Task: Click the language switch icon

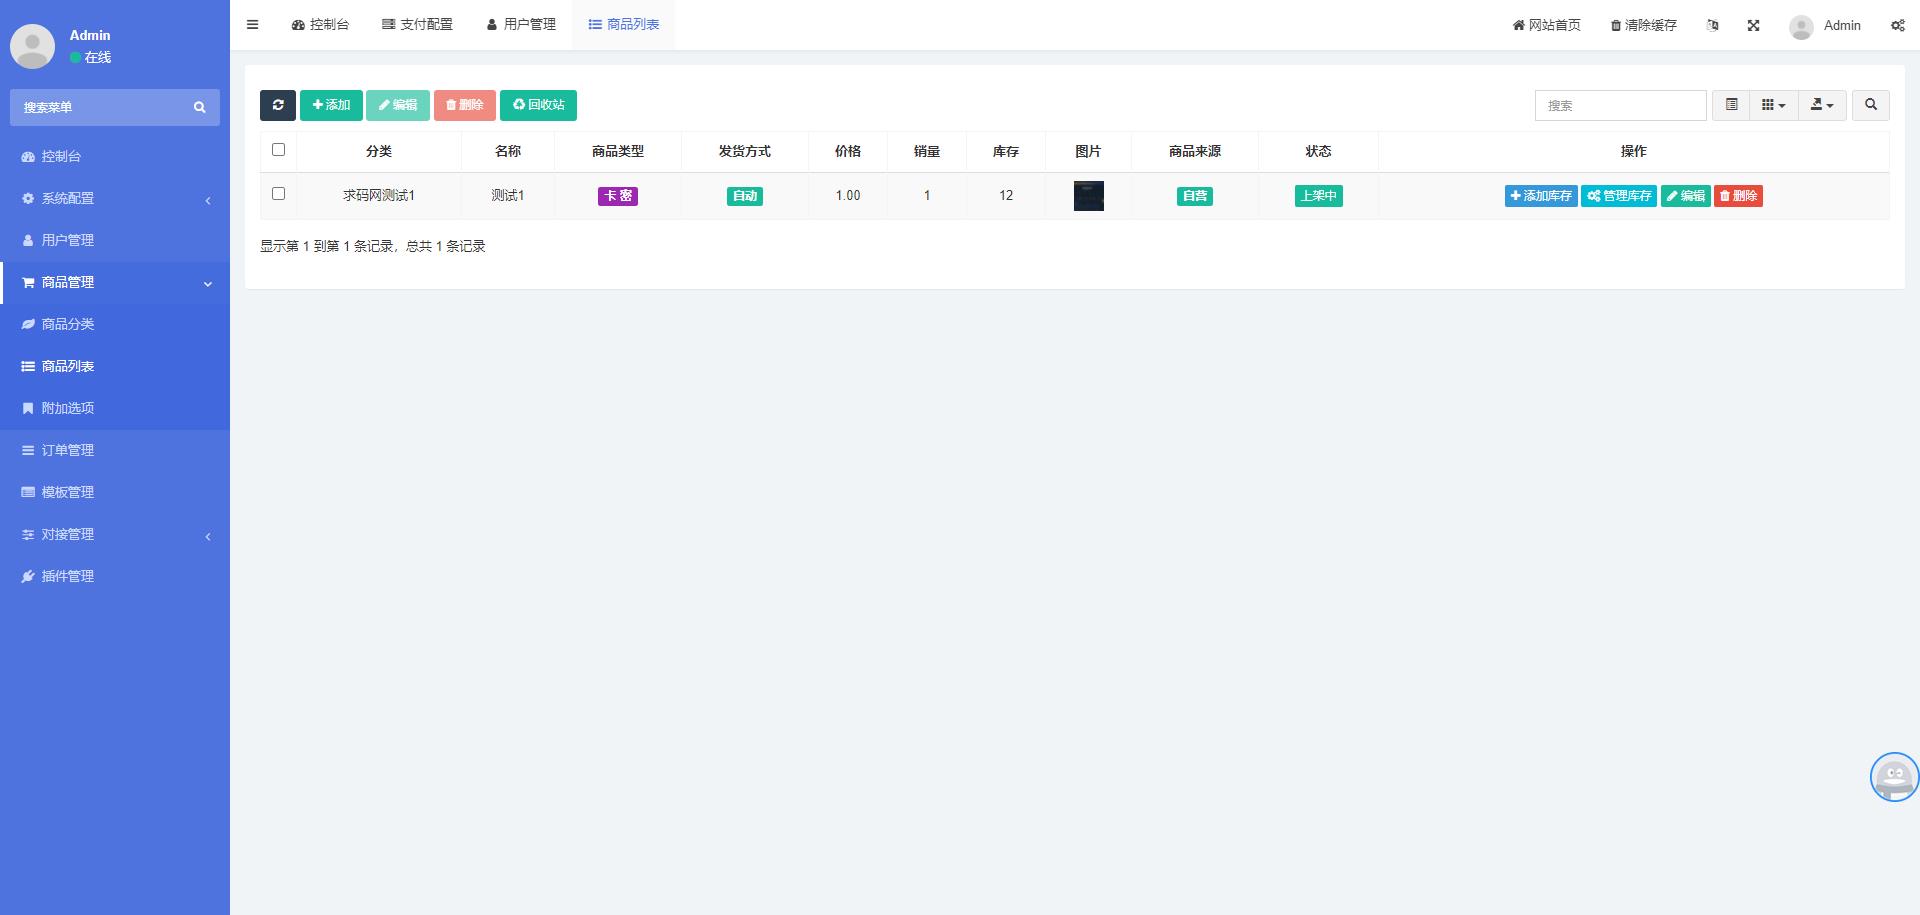Action: 1713,25
